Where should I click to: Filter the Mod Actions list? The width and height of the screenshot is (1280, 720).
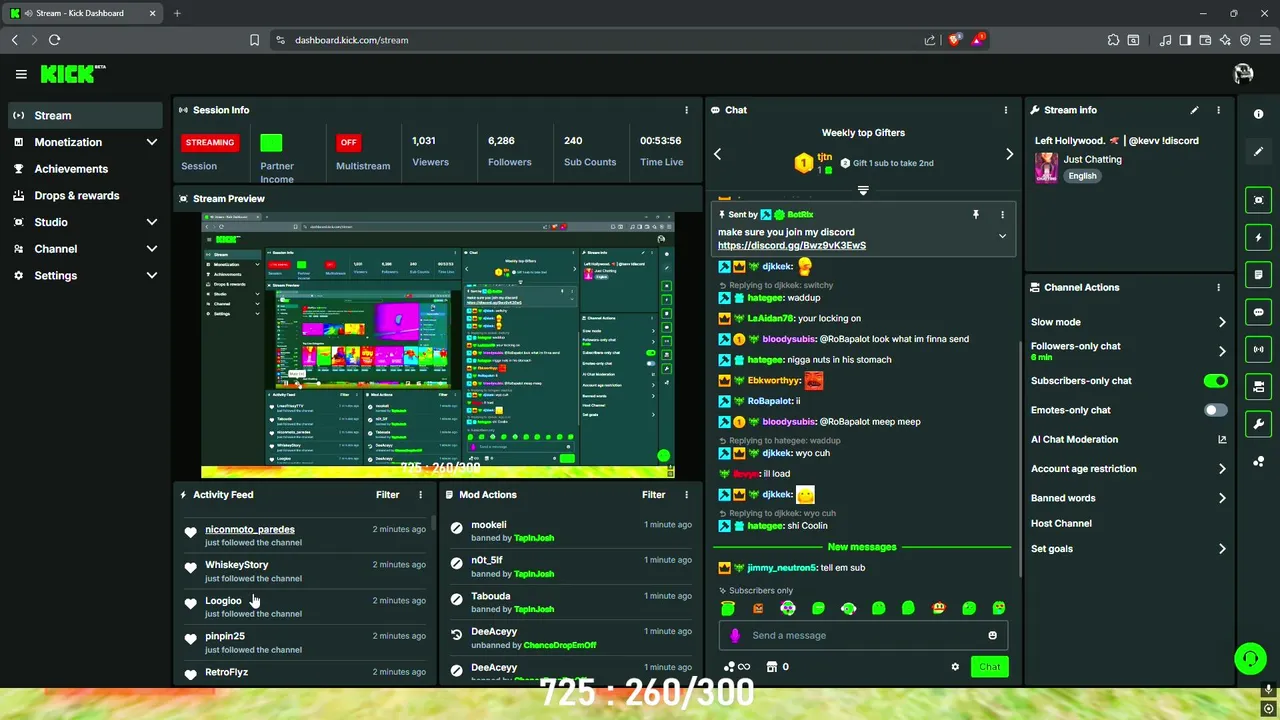pyautogui.click(x=653, y=495)
